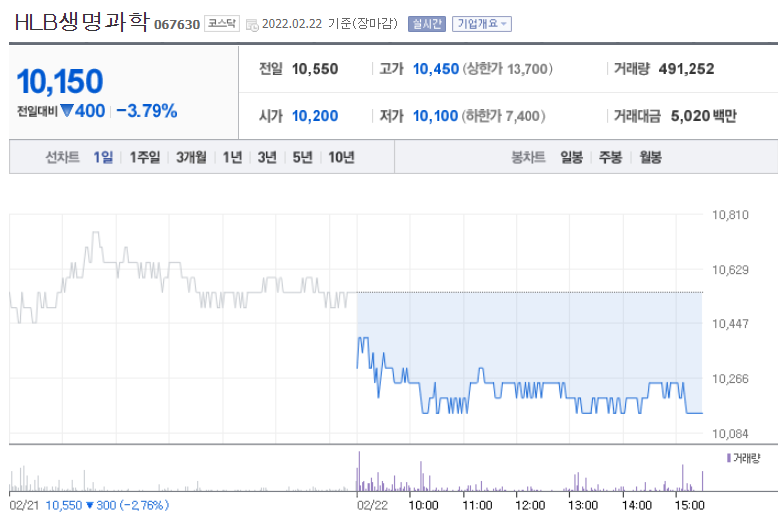The width and height of the screenshot is (778, 529).
Task: Click the 거래량 volume legend marker
Action: click(x=729, y=458)
